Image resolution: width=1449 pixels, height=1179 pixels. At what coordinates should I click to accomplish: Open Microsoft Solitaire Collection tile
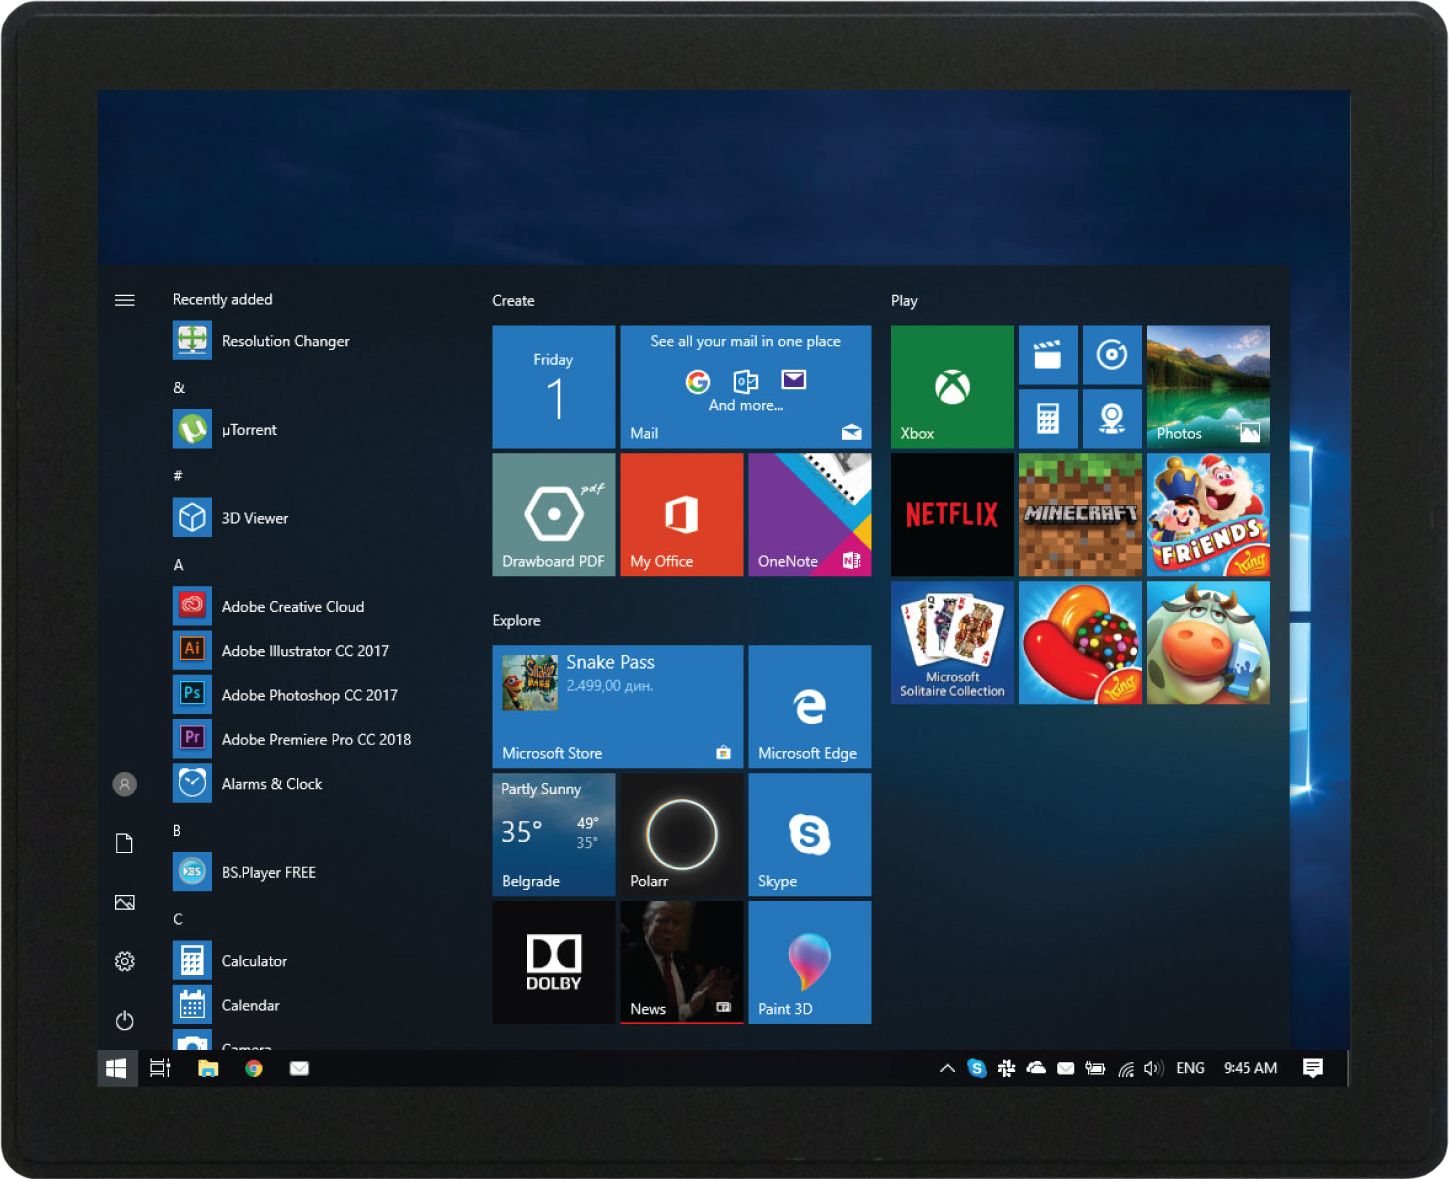[952, 643]
